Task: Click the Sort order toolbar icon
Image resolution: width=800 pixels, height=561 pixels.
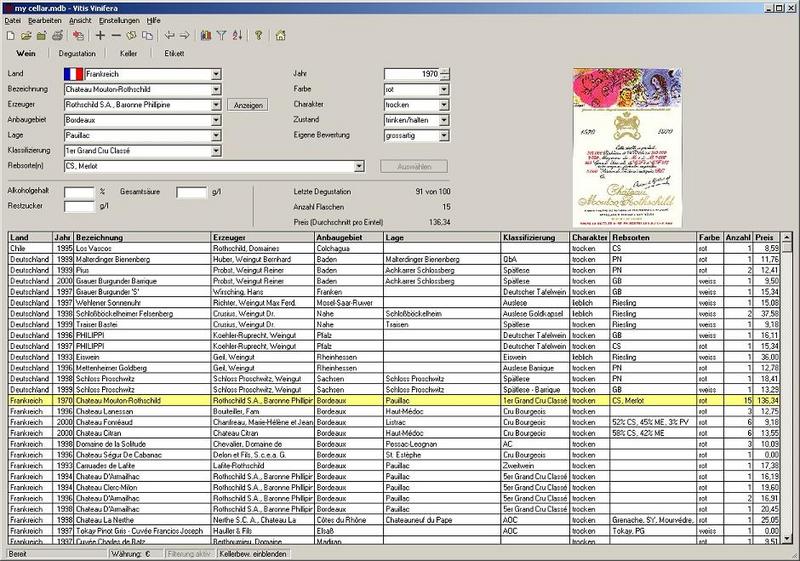Action: (237, 36)
